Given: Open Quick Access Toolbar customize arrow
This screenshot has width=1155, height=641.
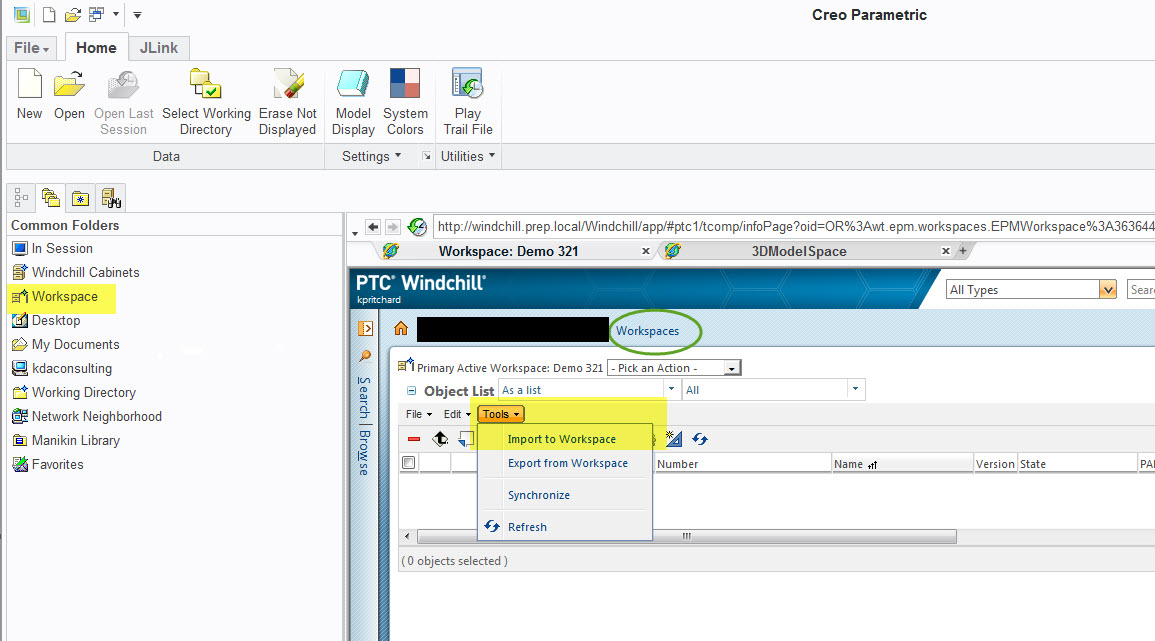Looking at the screenshot, I should pos(137,15).
